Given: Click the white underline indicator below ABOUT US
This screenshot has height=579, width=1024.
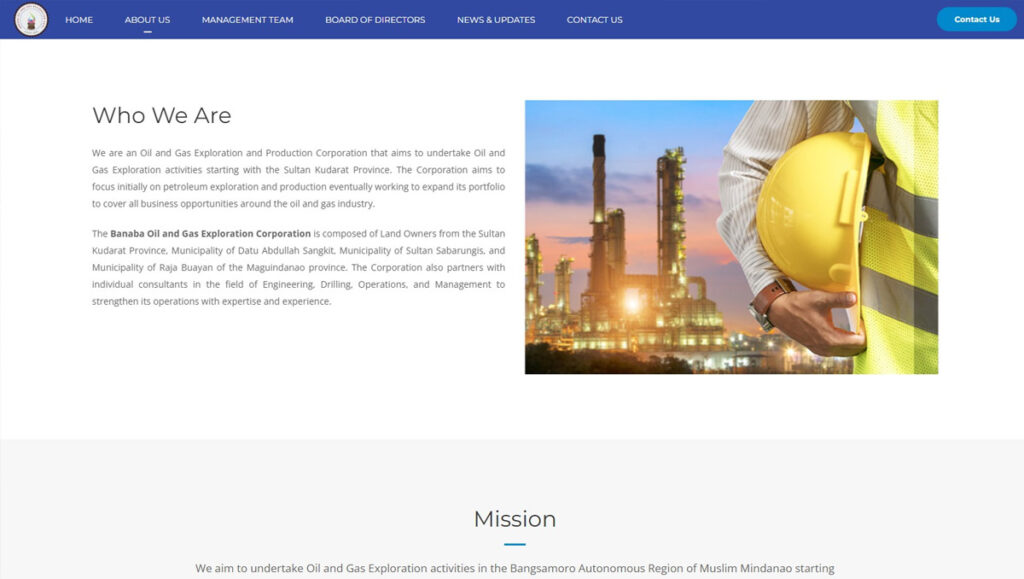Looking at the screenshot, I should (147, 32).
